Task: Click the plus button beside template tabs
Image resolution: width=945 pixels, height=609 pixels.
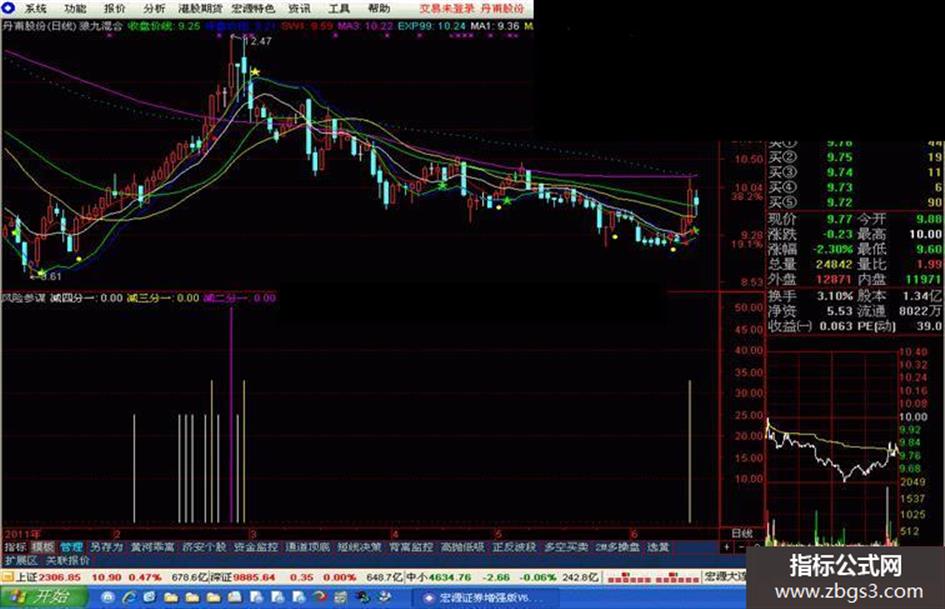Action: click(726, 547)
